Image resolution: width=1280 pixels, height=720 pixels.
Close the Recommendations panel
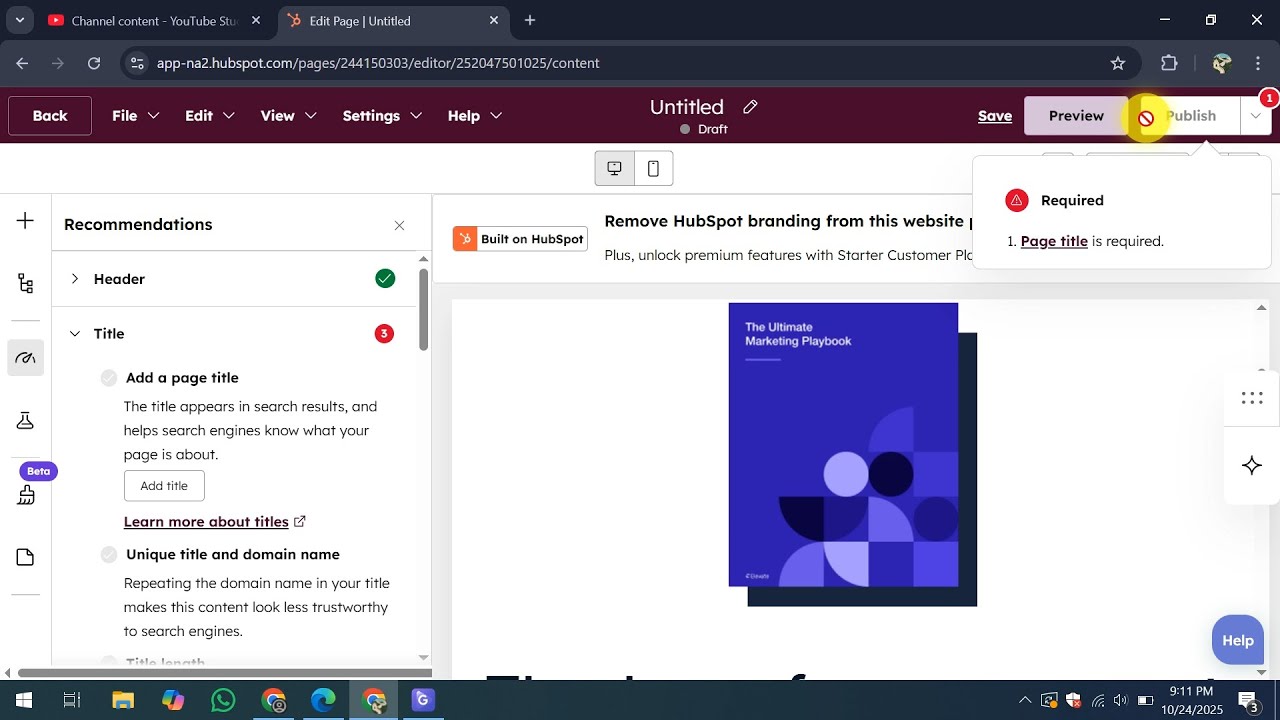point(399,225)
